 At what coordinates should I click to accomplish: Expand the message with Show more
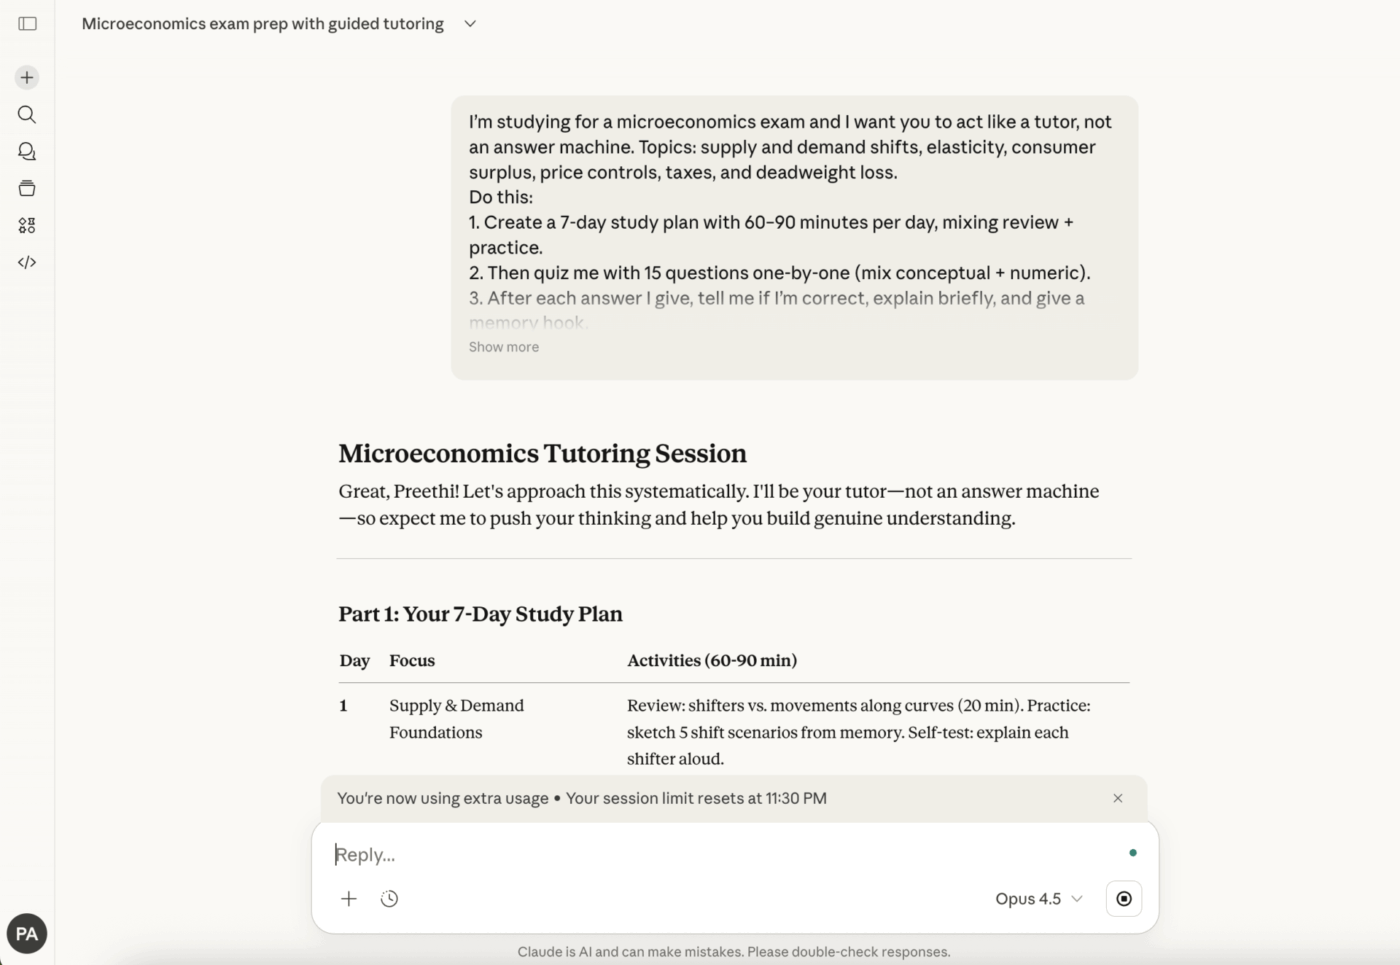503,347
